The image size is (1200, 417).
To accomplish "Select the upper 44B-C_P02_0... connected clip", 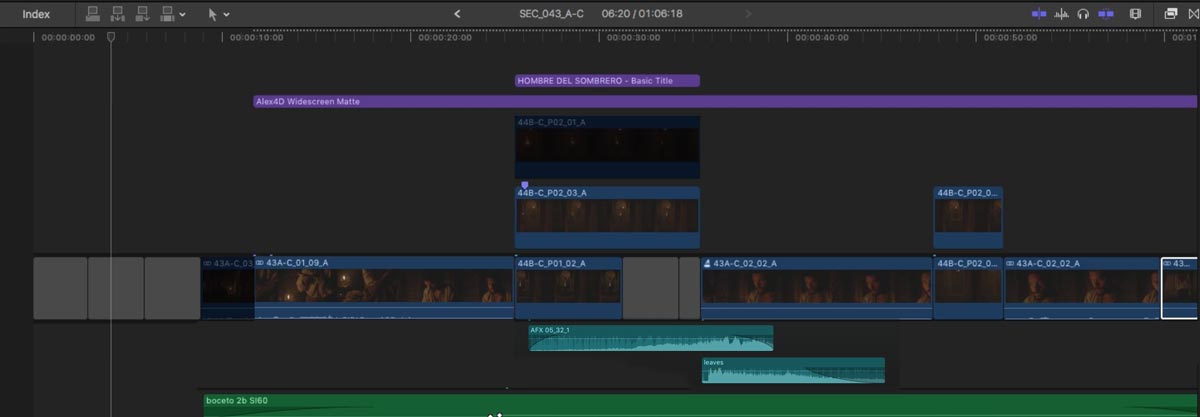I will click(x=968, y=217).
